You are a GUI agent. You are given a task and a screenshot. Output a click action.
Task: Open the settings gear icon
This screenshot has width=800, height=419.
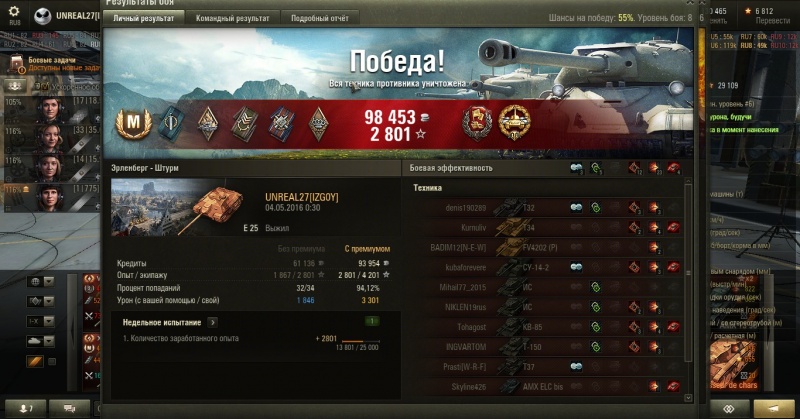[14, 11]
